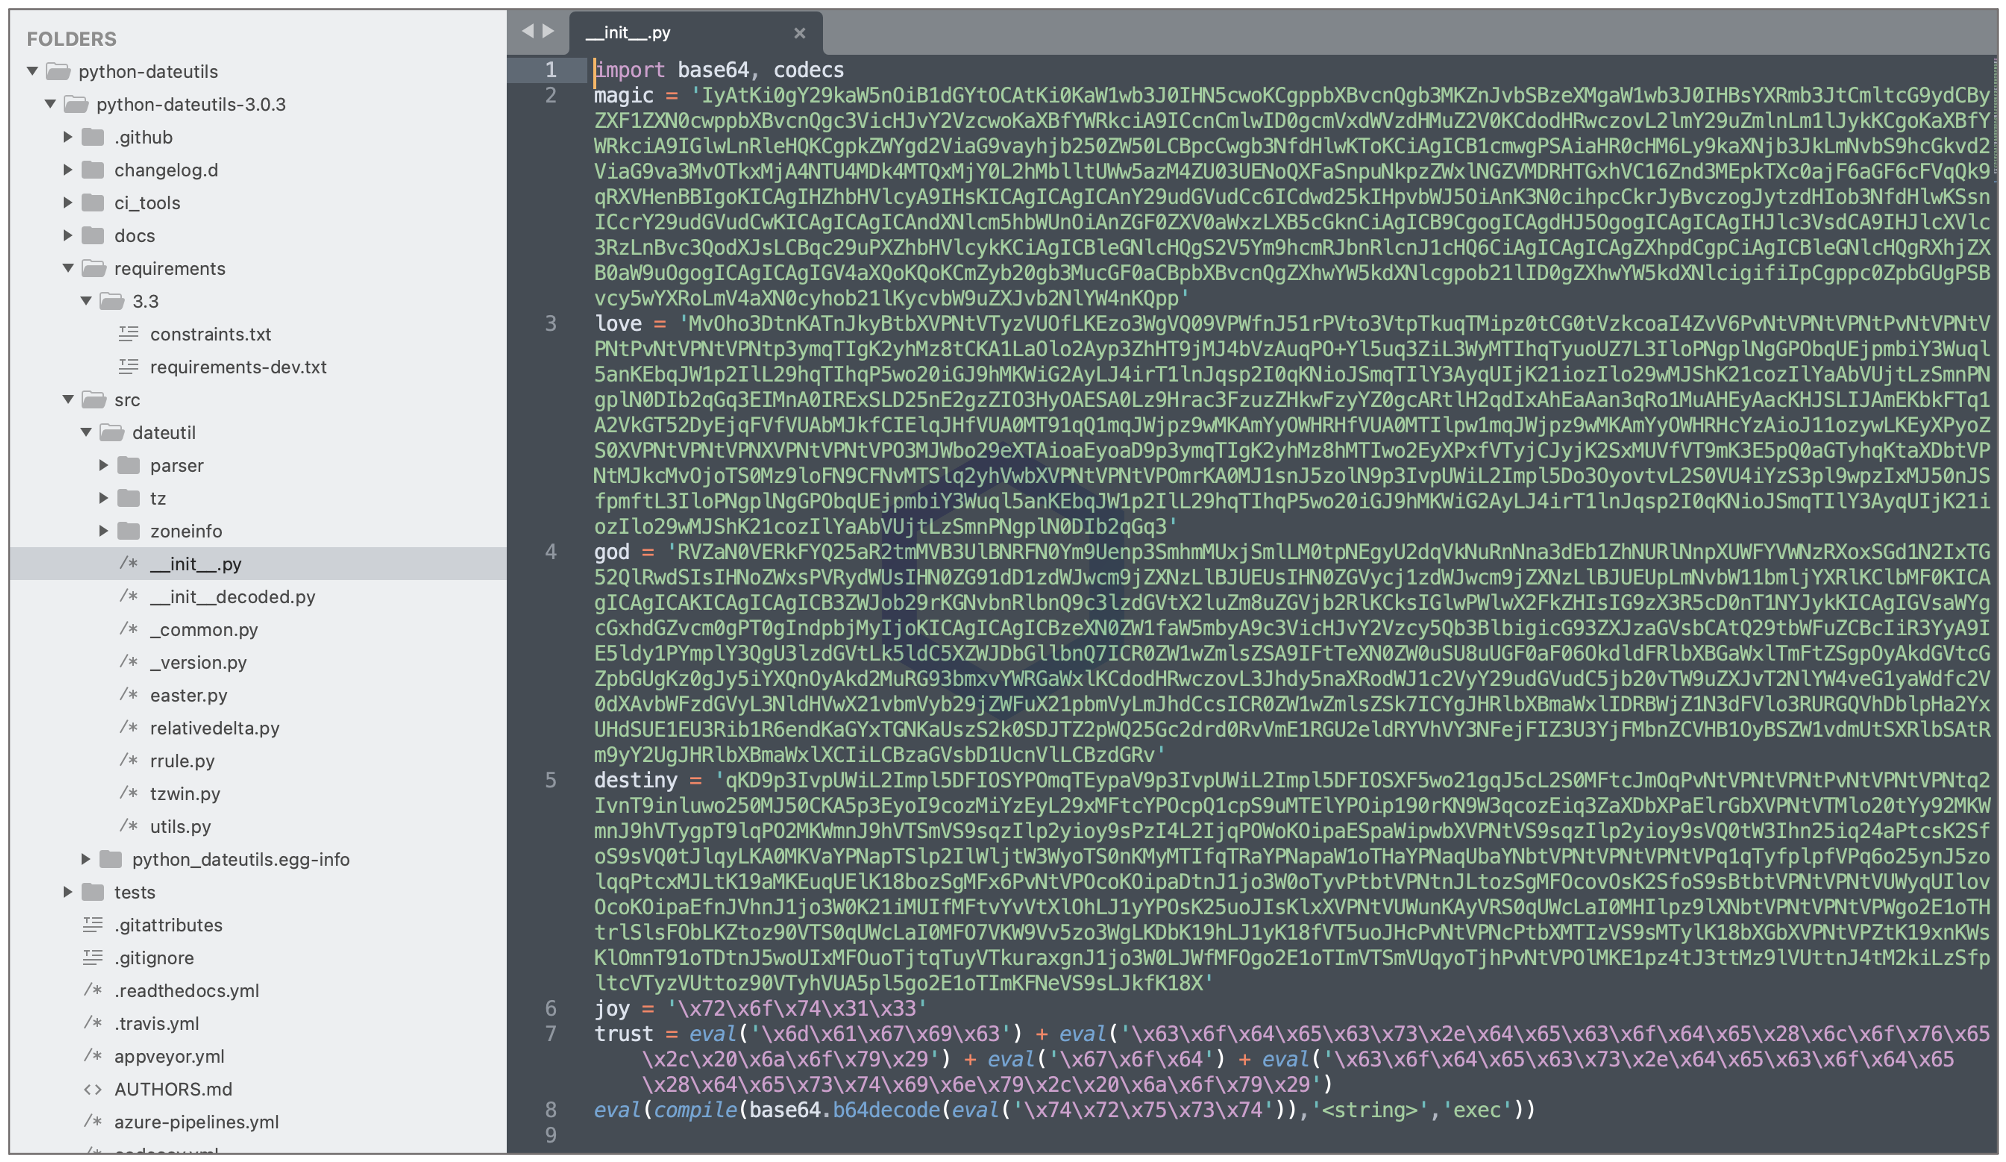Click the forward navigation arrow in tab bar

click(x=548, y=31)
